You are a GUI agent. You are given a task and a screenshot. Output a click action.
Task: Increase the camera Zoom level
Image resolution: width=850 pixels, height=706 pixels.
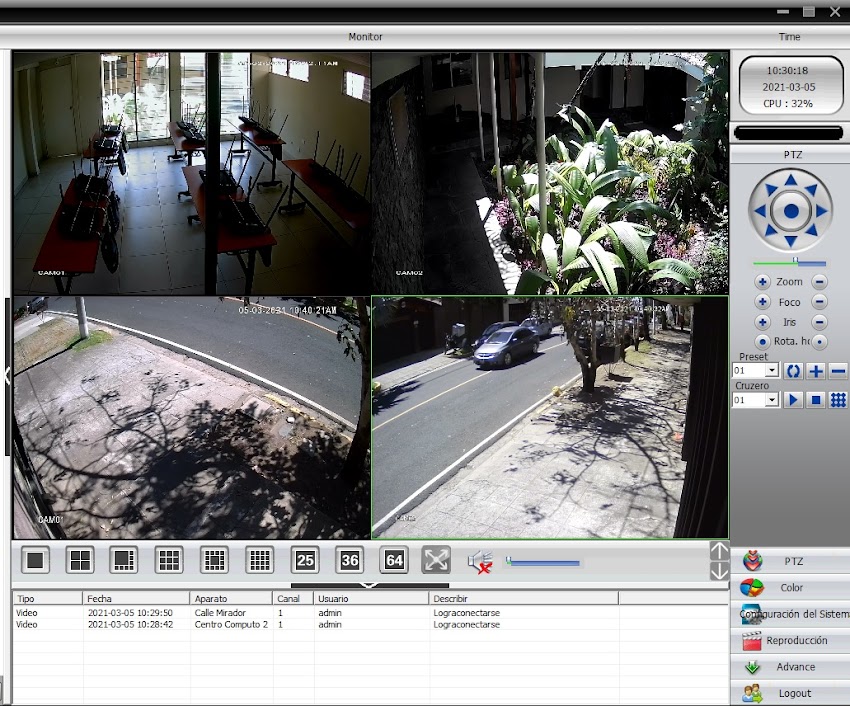click(761, 281)
